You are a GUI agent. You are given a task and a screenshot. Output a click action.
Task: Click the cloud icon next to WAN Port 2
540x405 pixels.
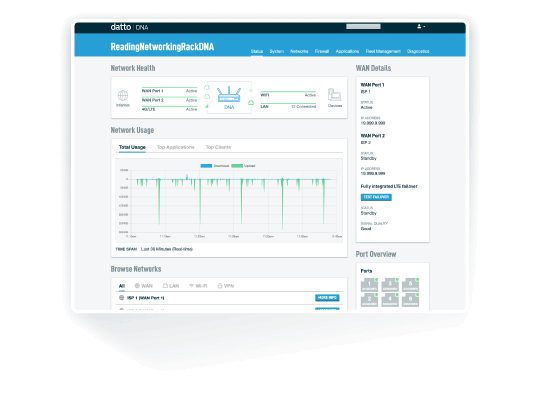click(x=207, y=97)
